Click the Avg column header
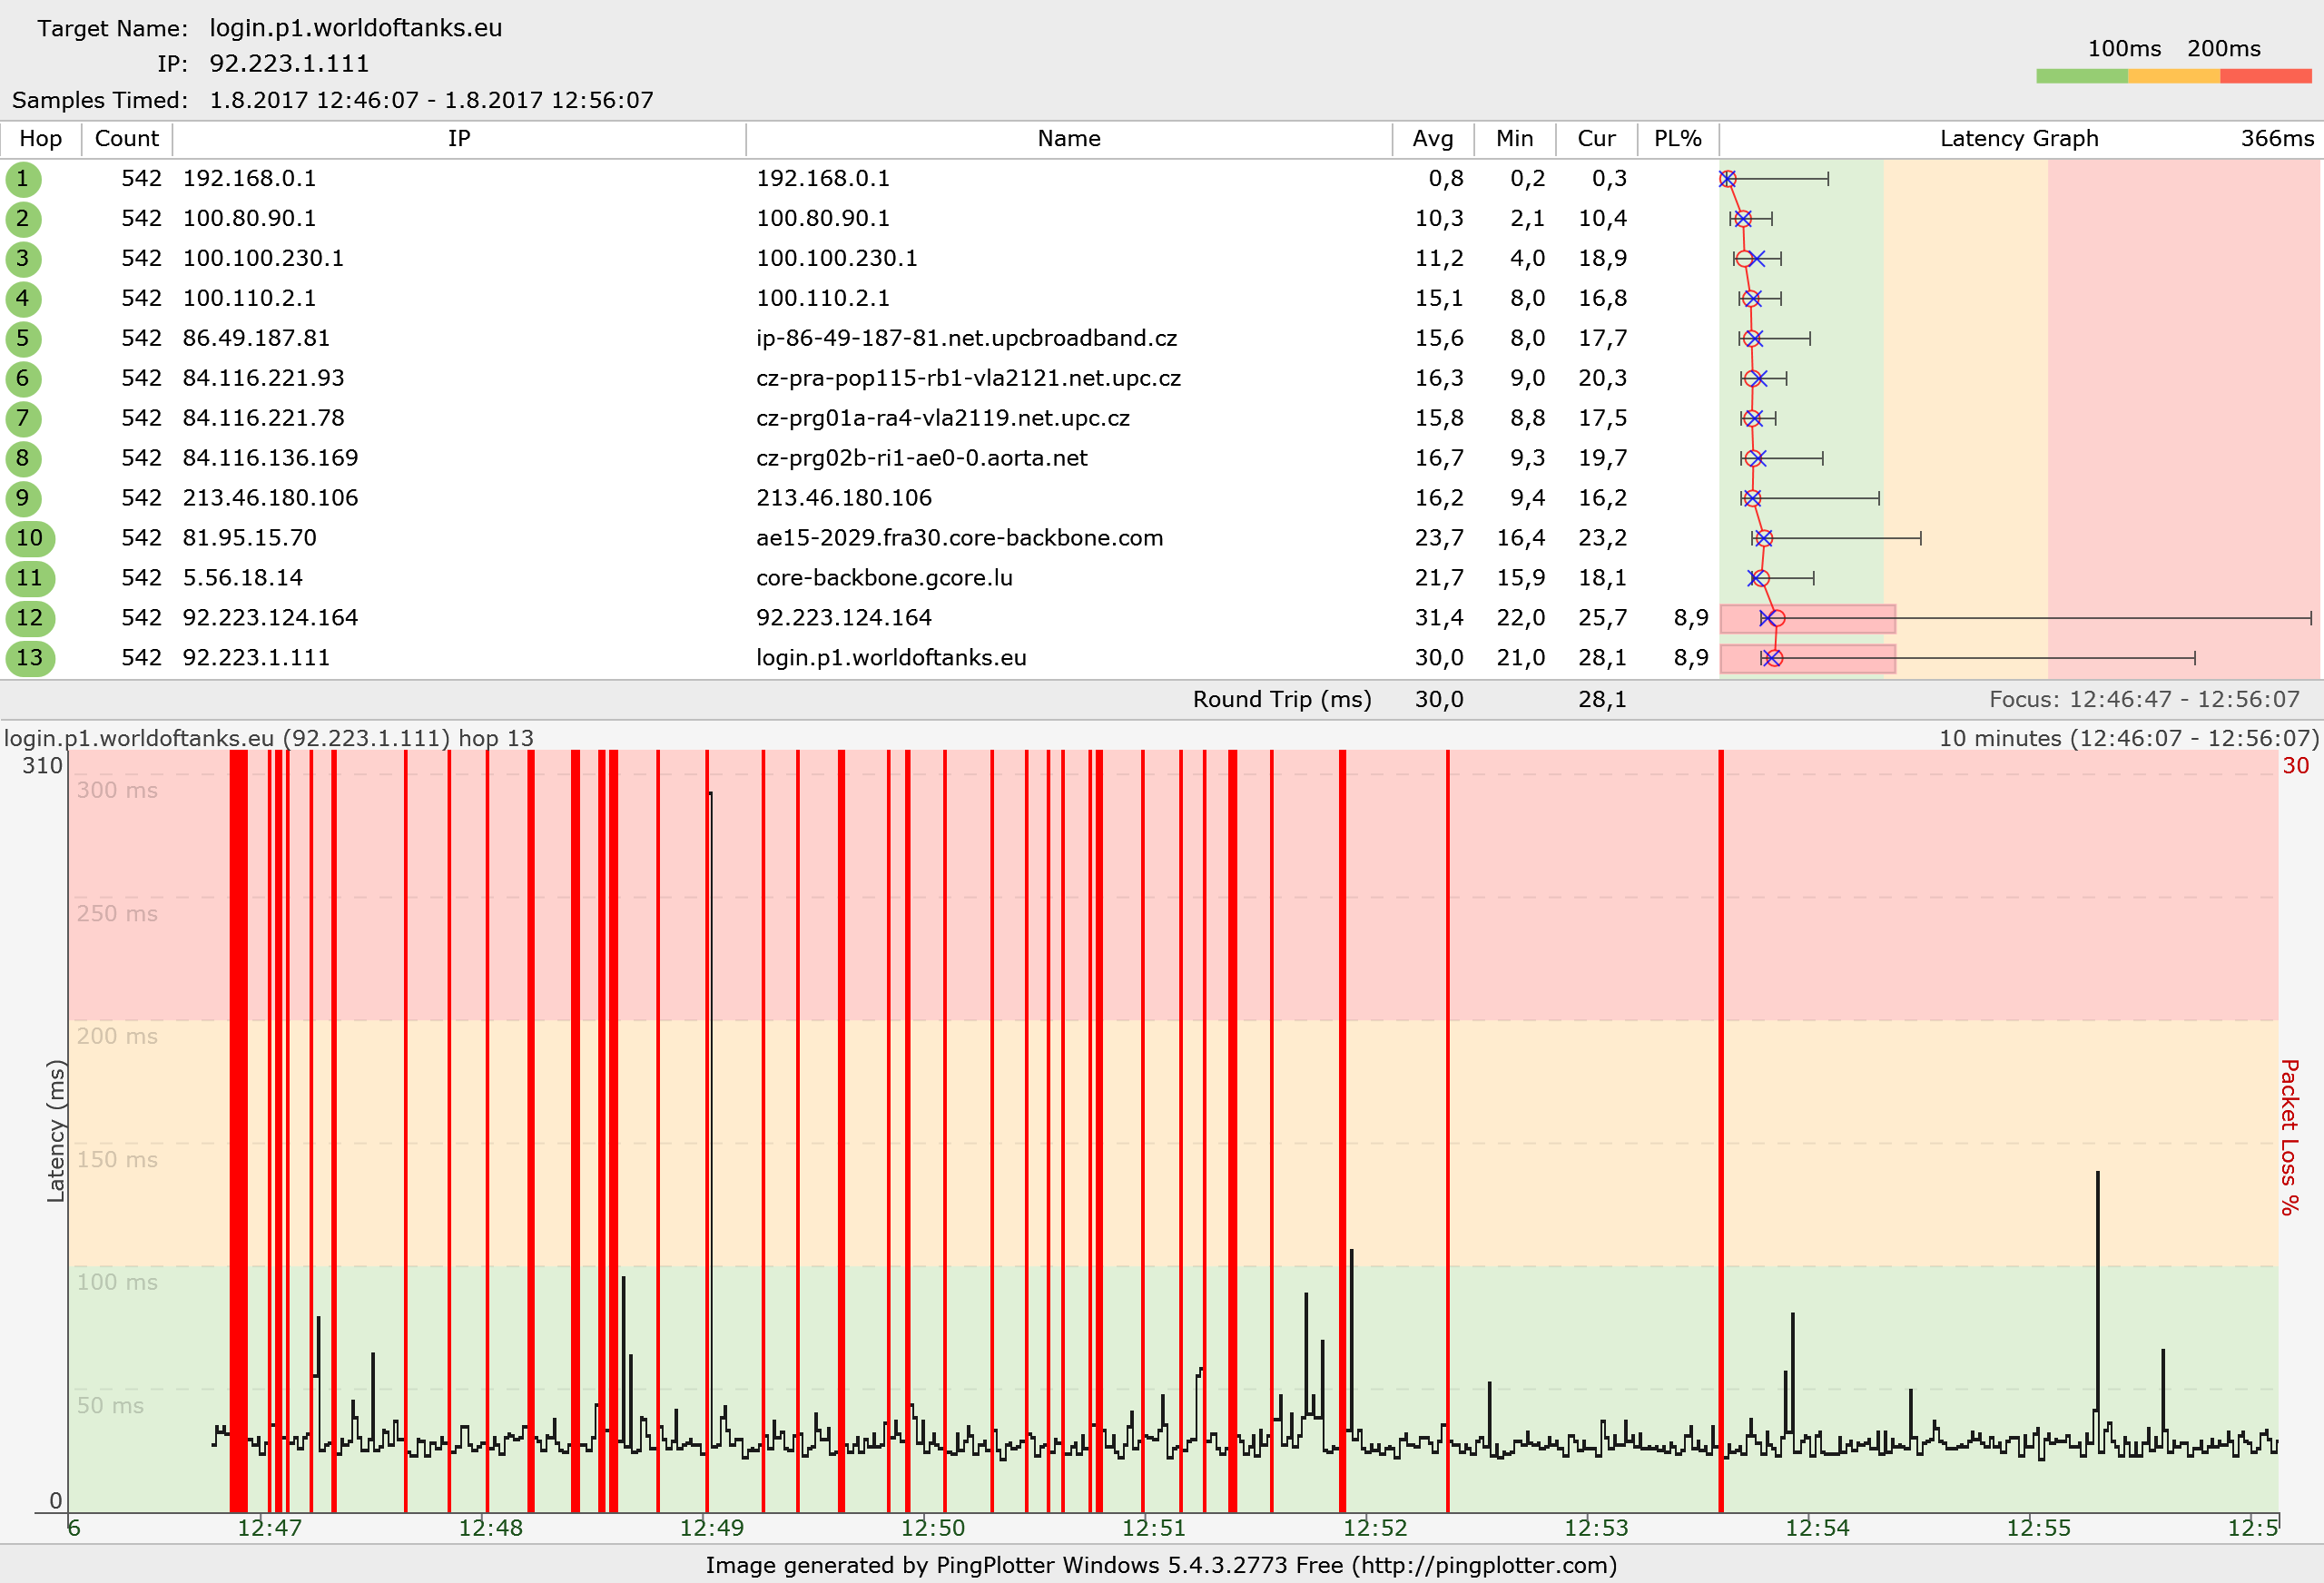This screenshot has height=1583, width=2324. (x=1432, y=139)
